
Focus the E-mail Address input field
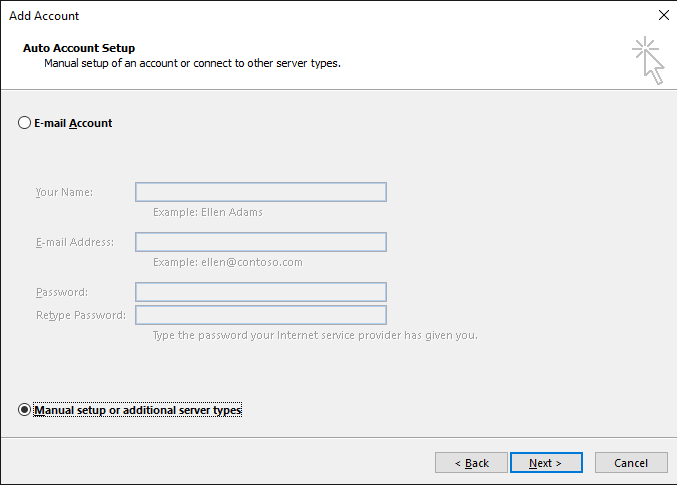click(261, 242)
